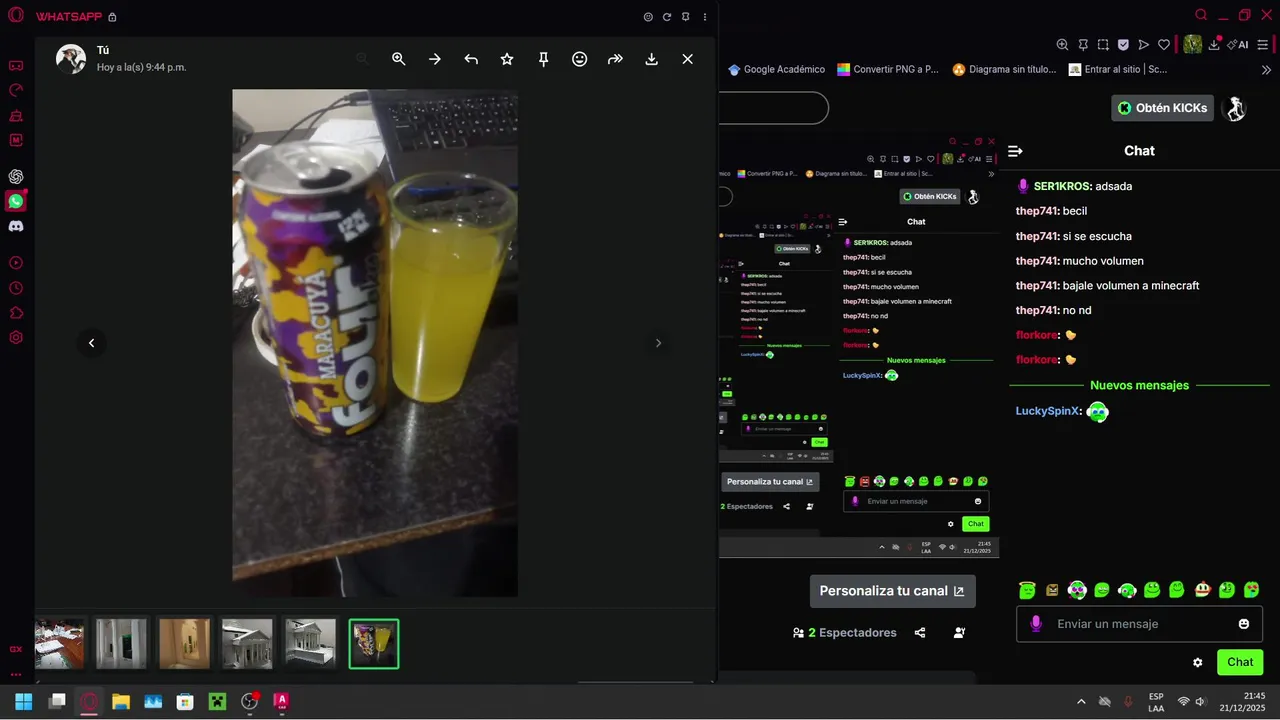Open sidebar three-dots more options

(16, 674)
